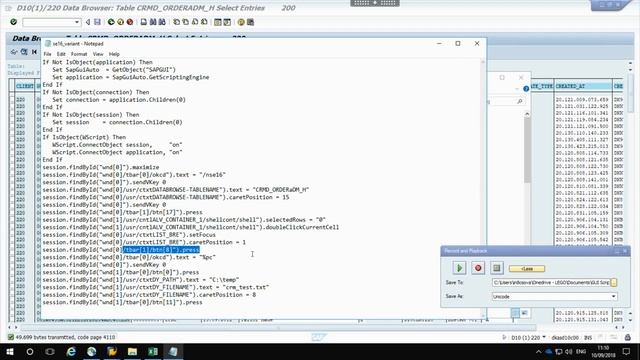Go to Next Page using toolbar icon
640x360 pixels.
[x=195, y=22]
